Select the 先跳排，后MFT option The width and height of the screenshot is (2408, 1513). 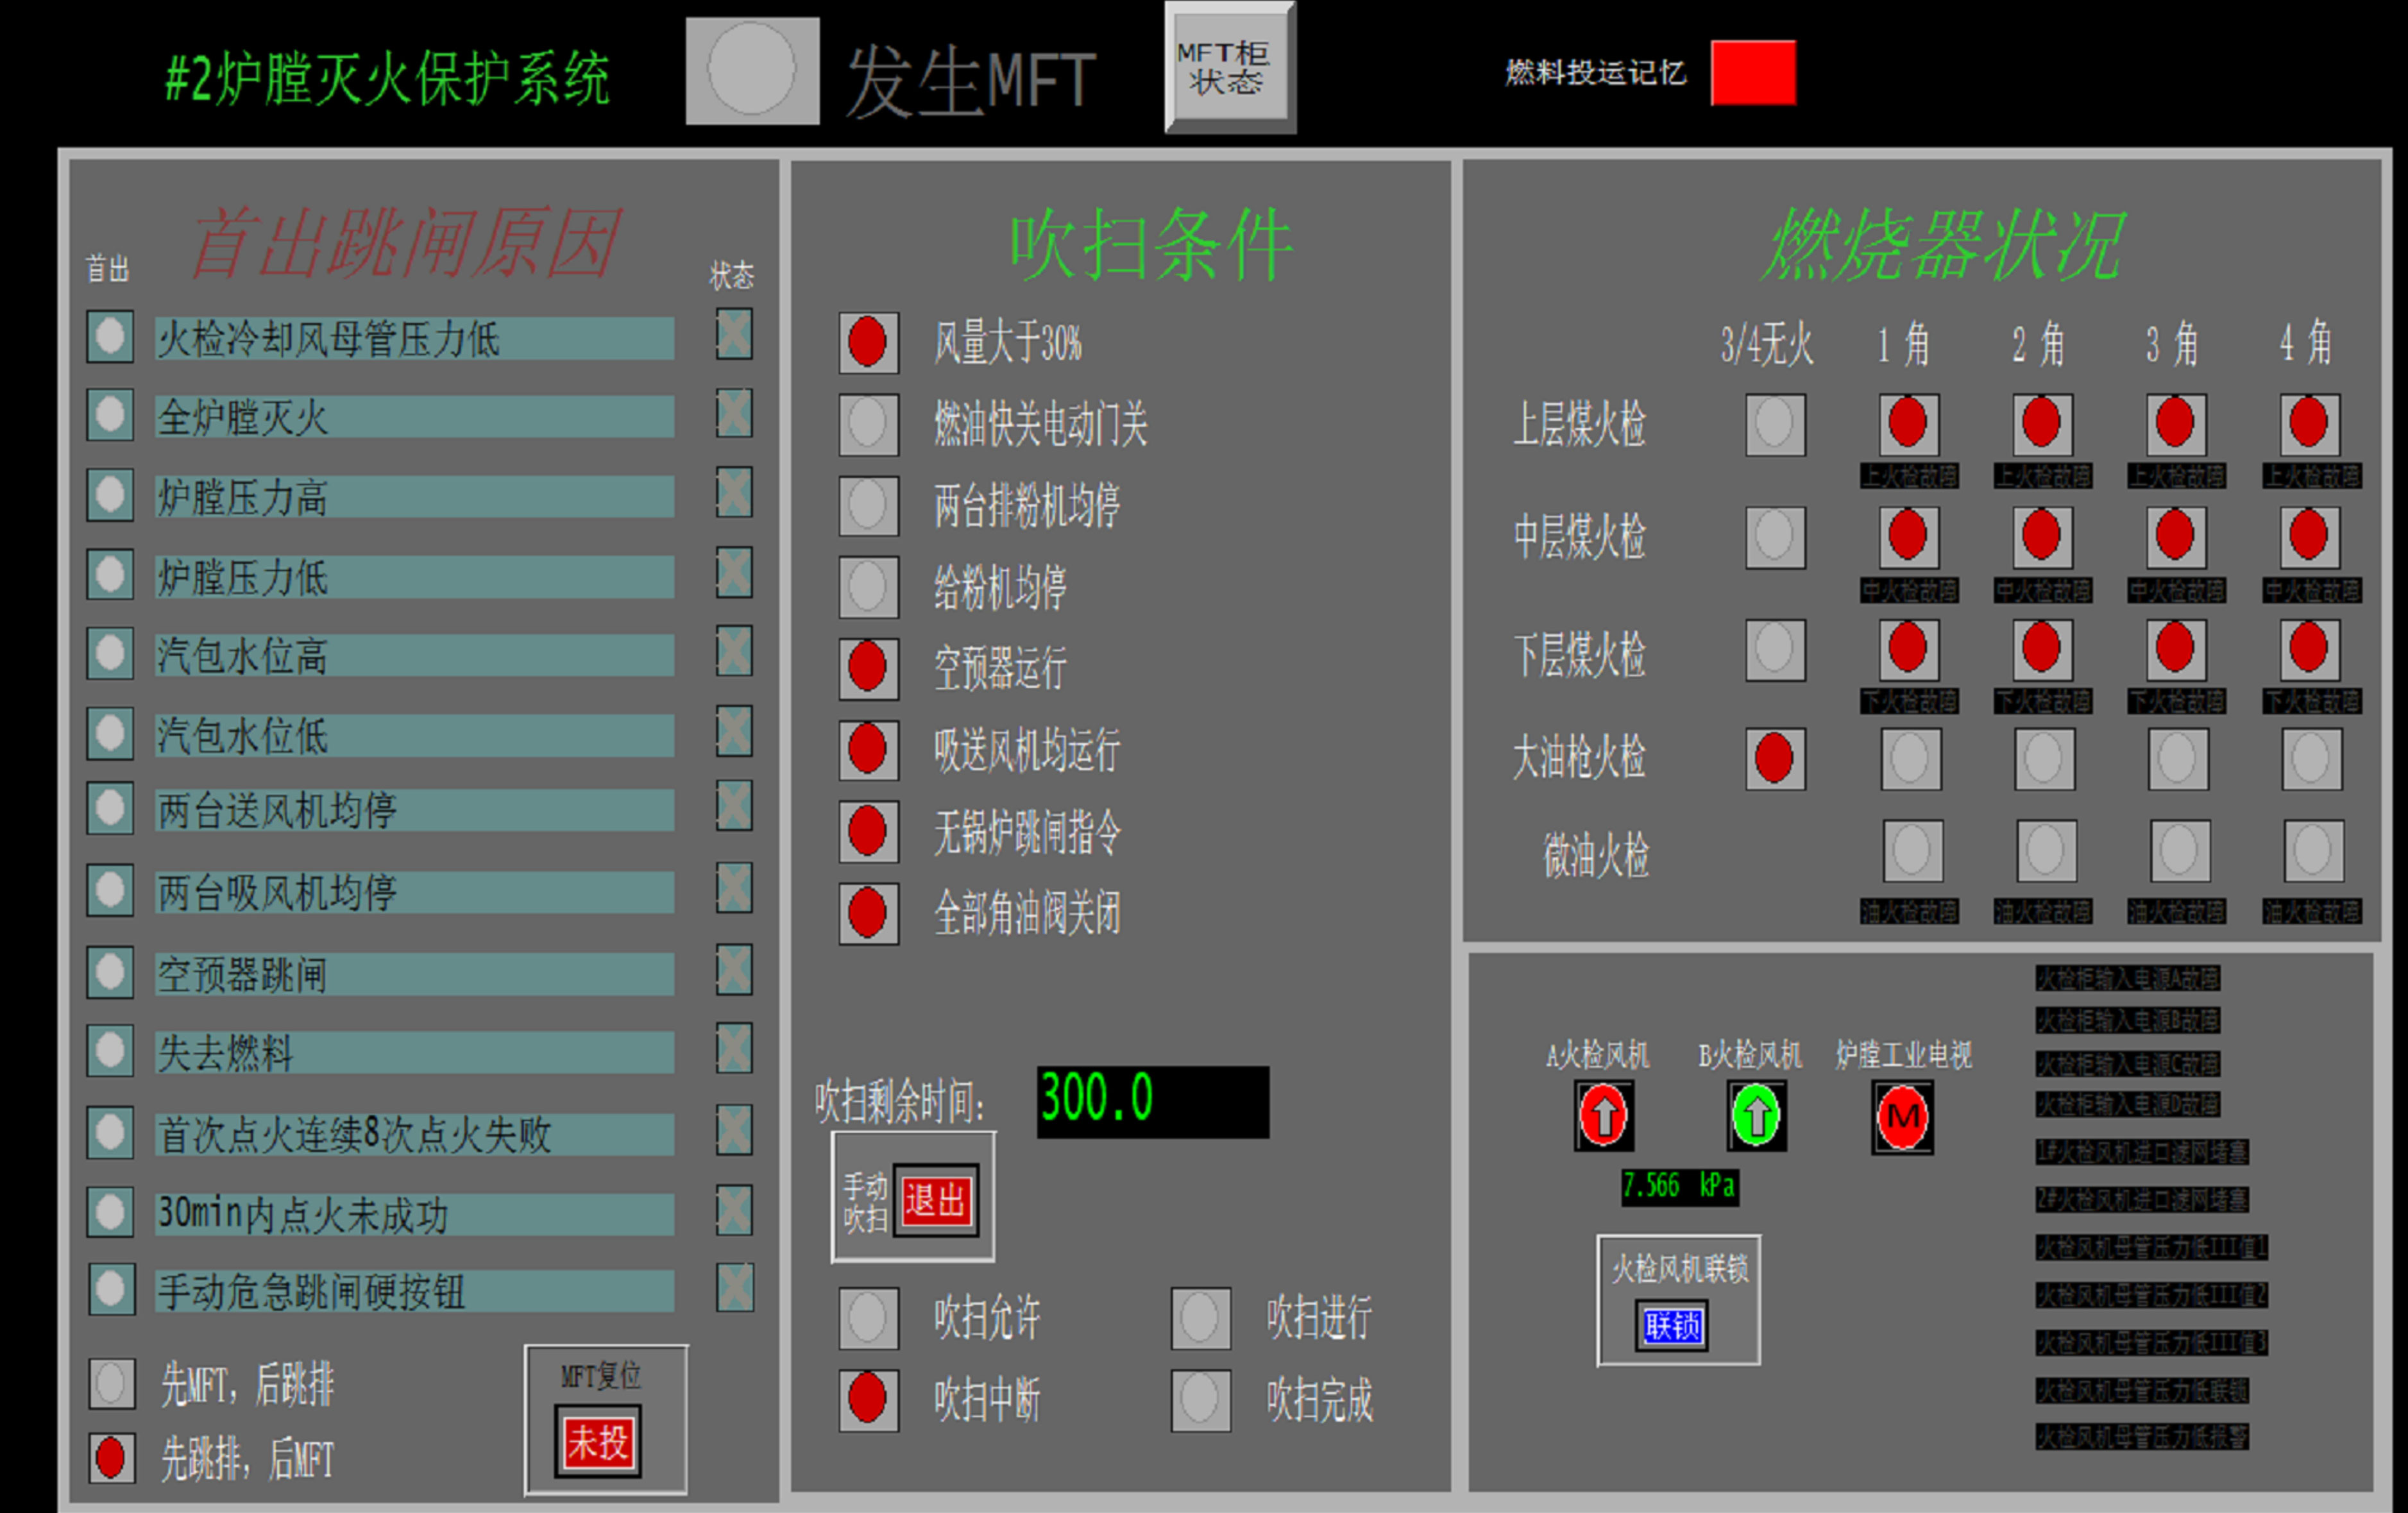tap(111, 1458)
